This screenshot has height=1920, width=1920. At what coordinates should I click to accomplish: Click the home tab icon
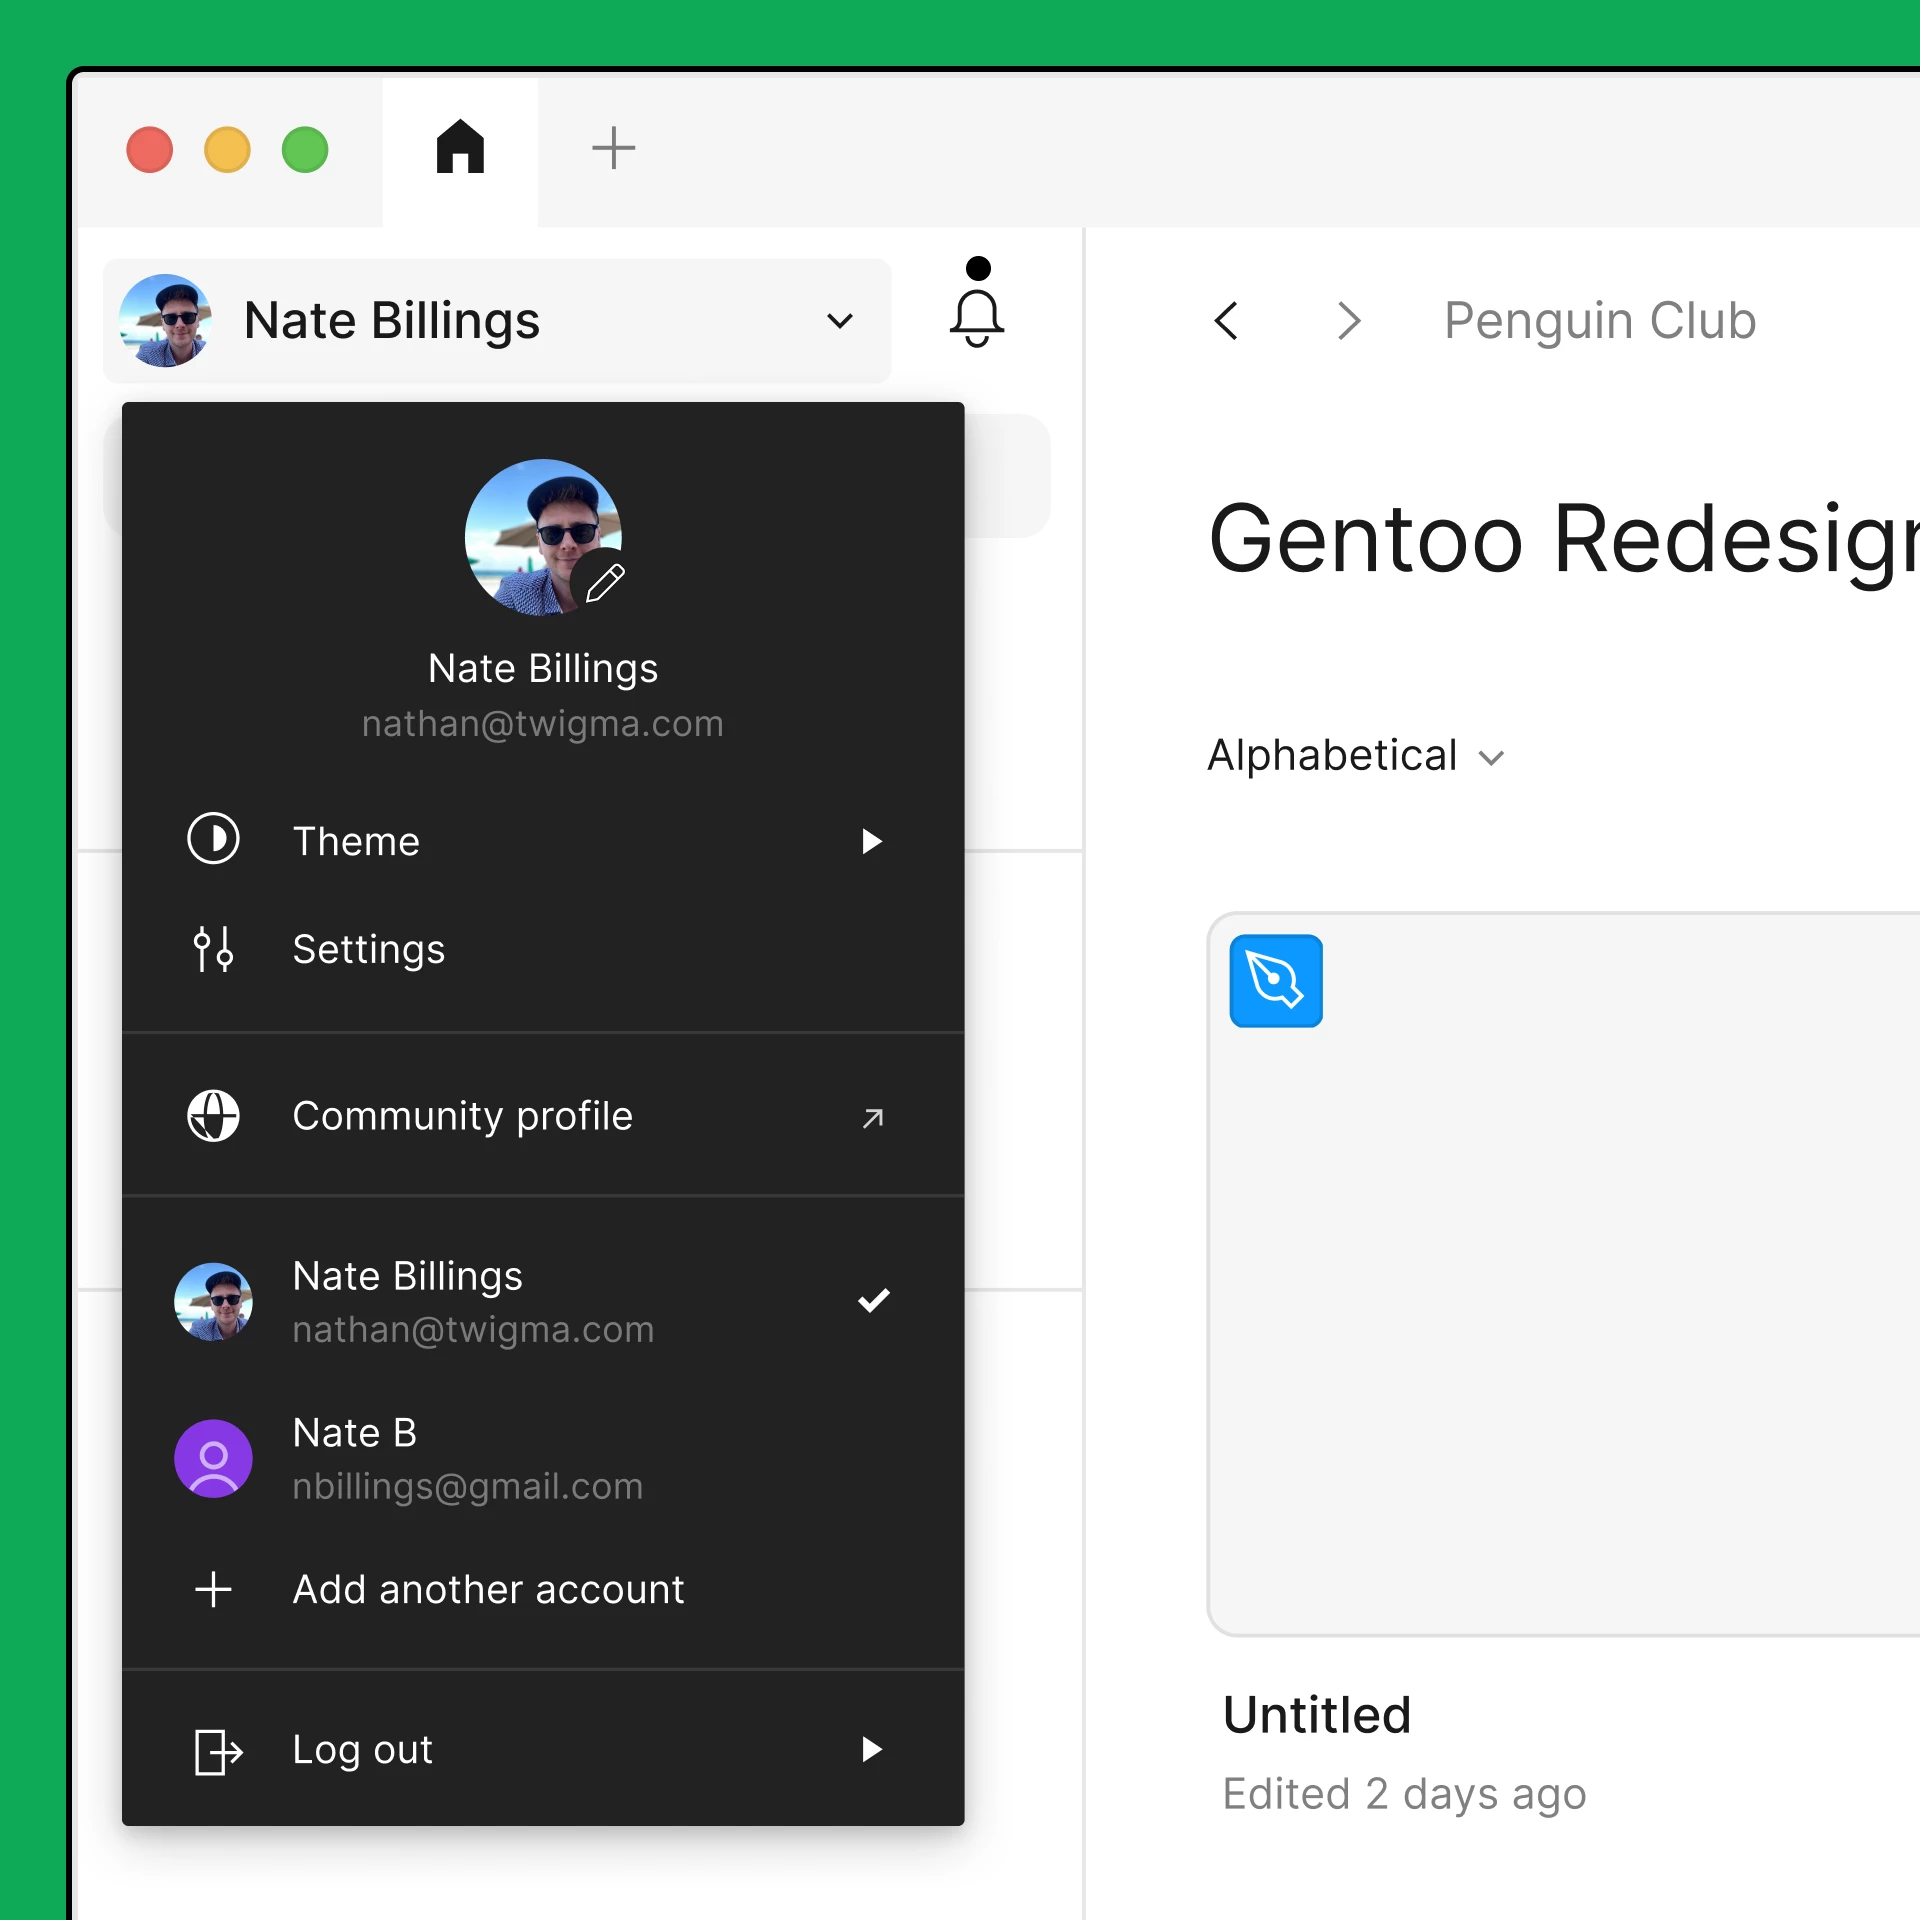point(460,148)
